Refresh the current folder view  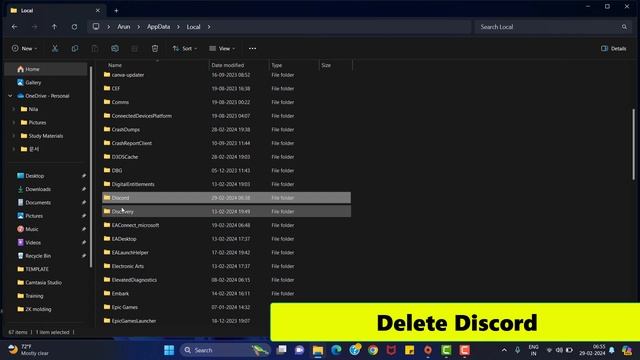[74, 27]
